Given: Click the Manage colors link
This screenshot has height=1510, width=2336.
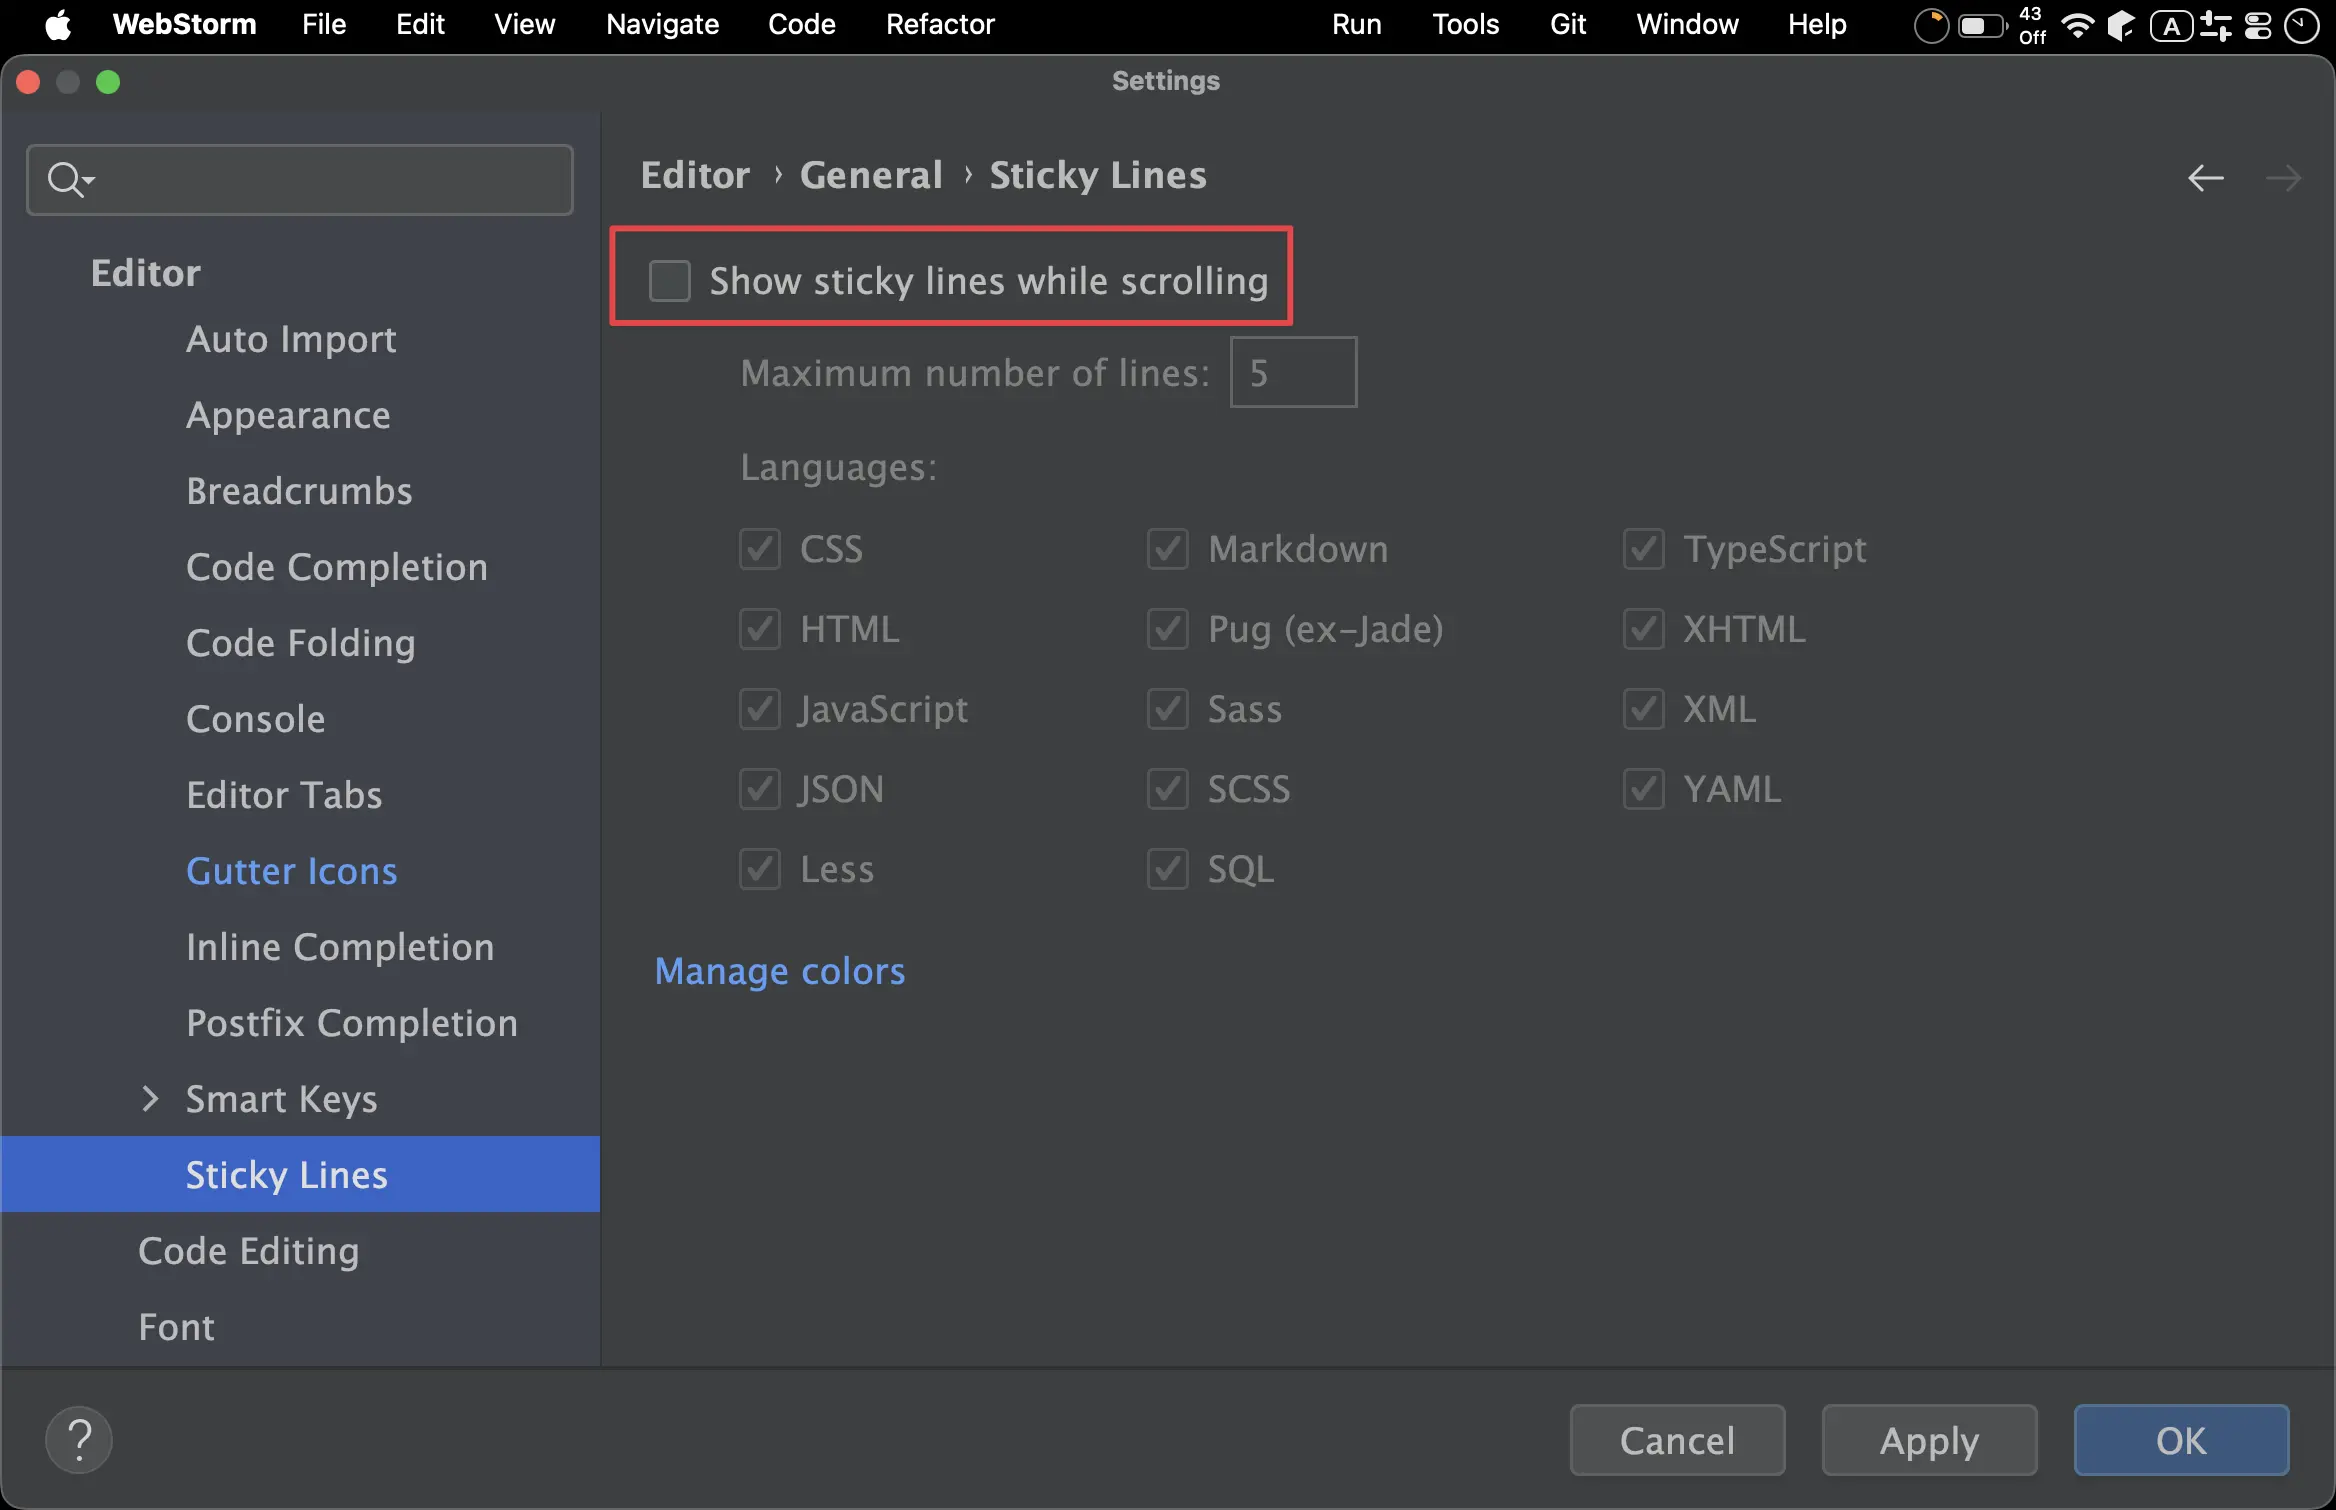Looking at the screenshot, I should [779, 971].
